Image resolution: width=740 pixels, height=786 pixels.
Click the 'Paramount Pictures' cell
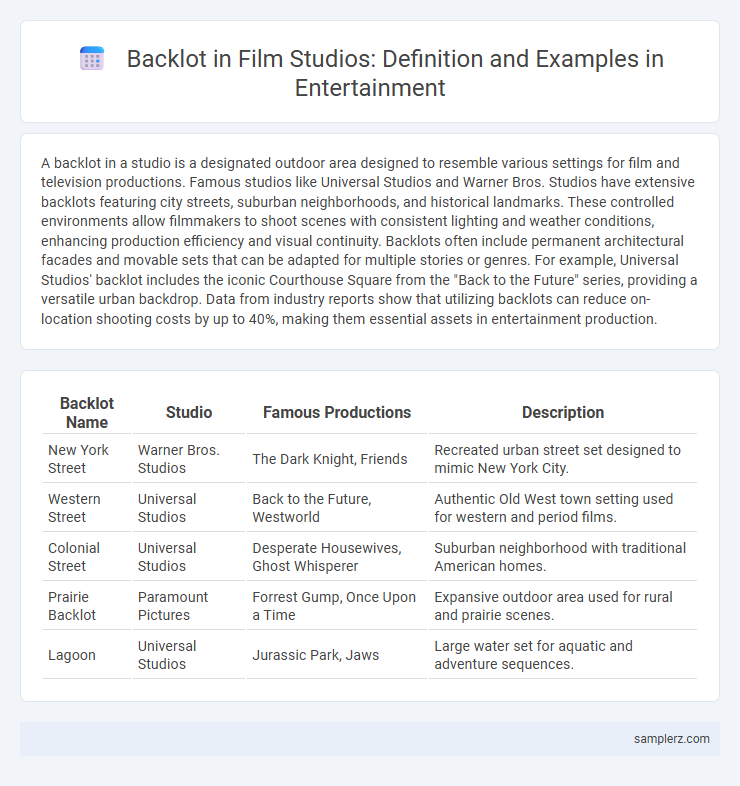(189, 607)
